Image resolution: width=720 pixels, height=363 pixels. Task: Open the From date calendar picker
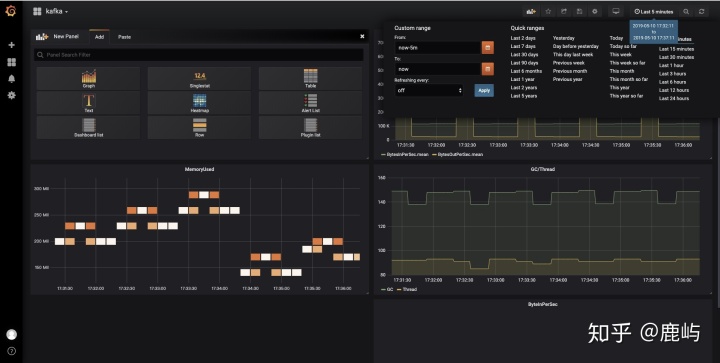(x=488, y=47)
